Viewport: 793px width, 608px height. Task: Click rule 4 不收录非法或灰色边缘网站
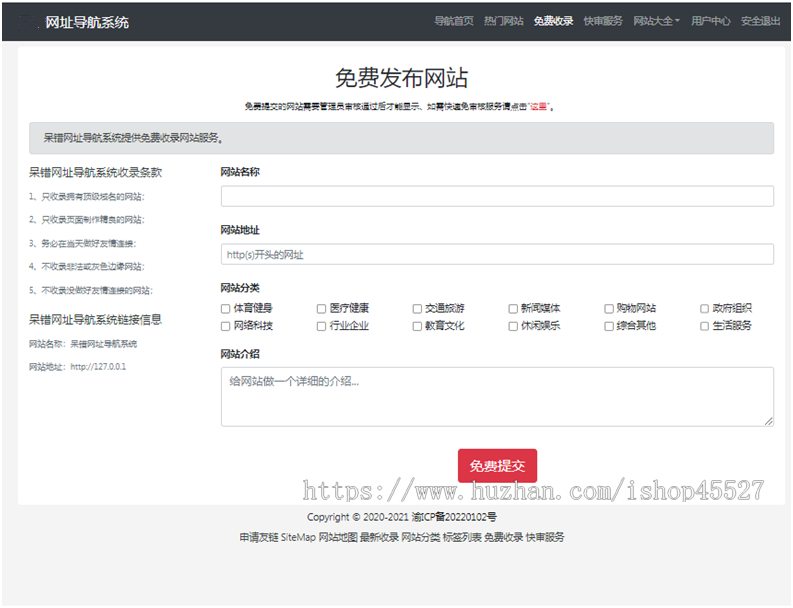pos(86,267)
